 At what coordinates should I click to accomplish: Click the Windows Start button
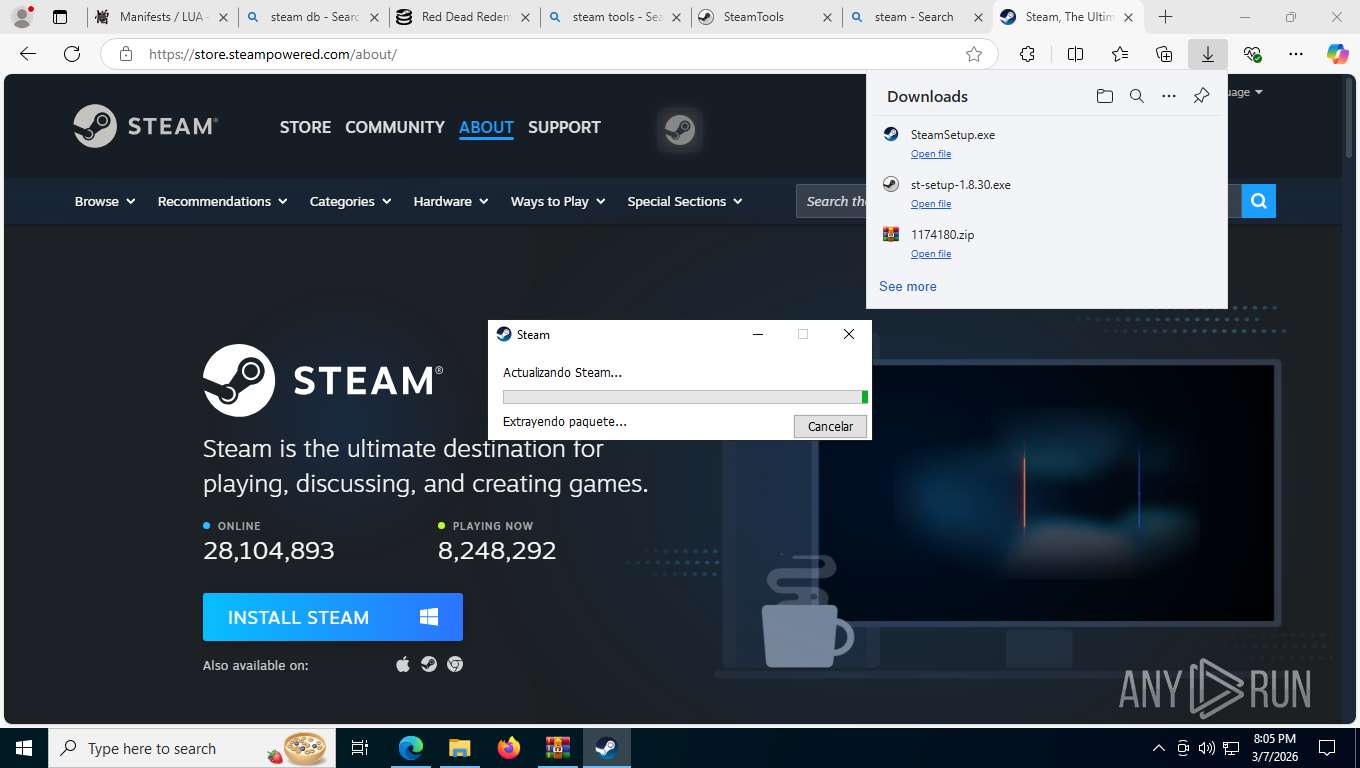click(24, 747)
